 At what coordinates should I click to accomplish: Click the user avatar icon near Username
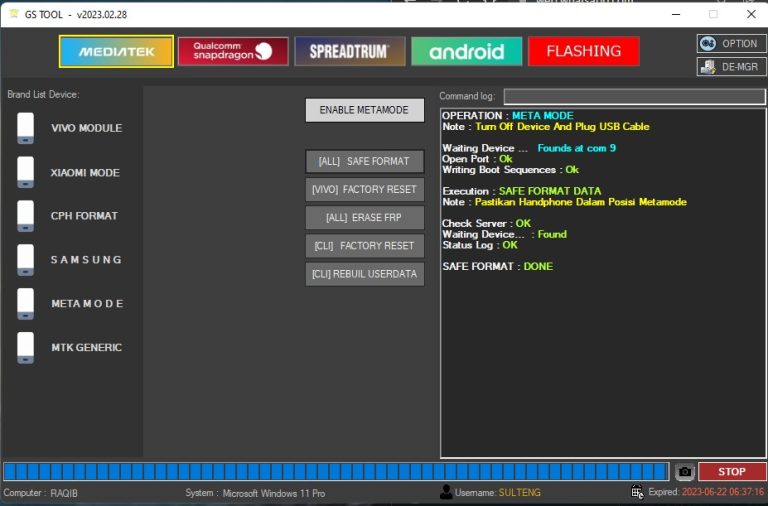(x=446, y=492)
